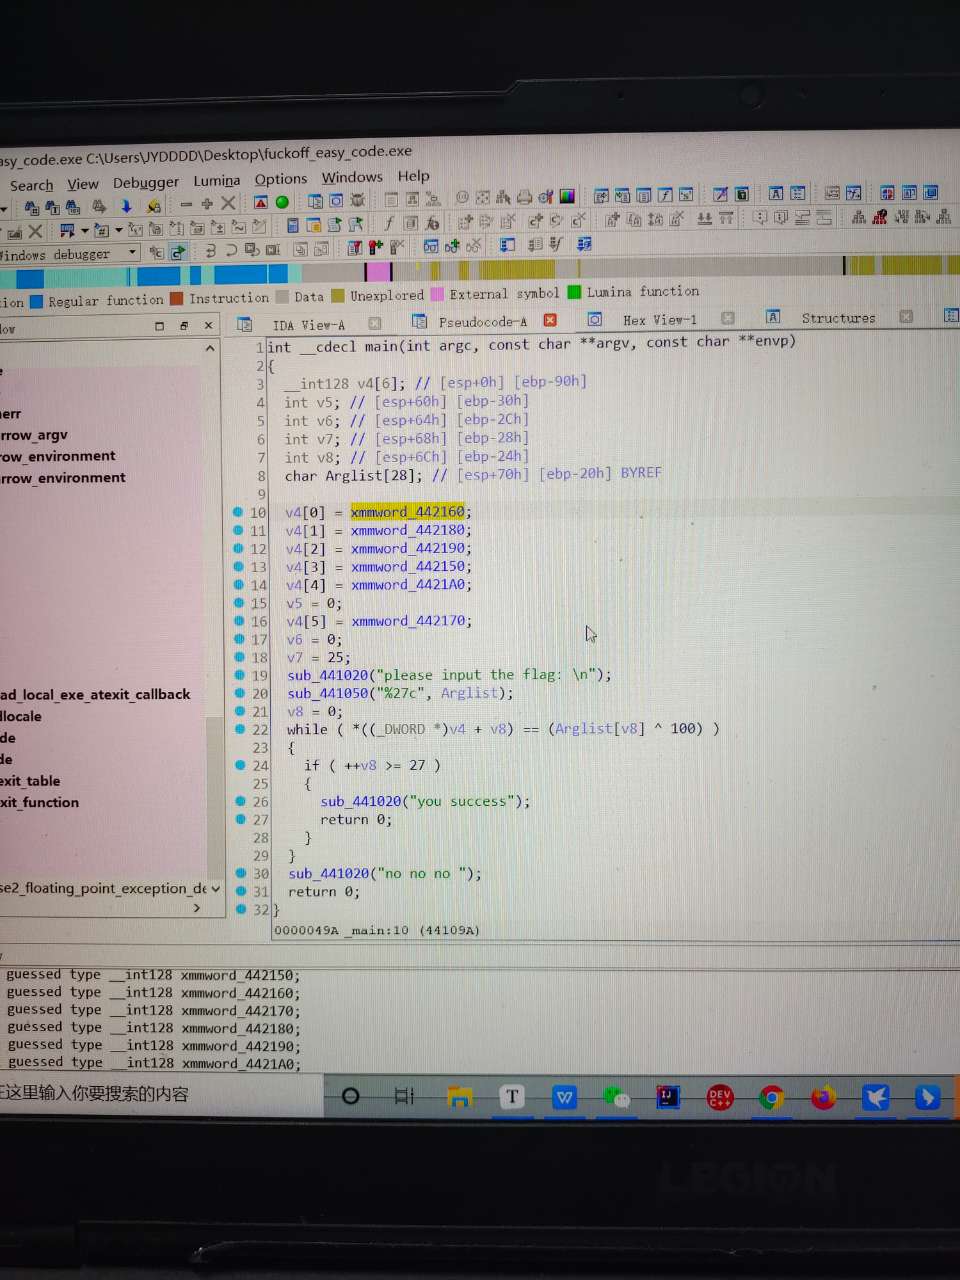Click output line guessed type xmmword_442150
Image resolution: width=960 pixels, height=1280 pixels.
point(152,975)
